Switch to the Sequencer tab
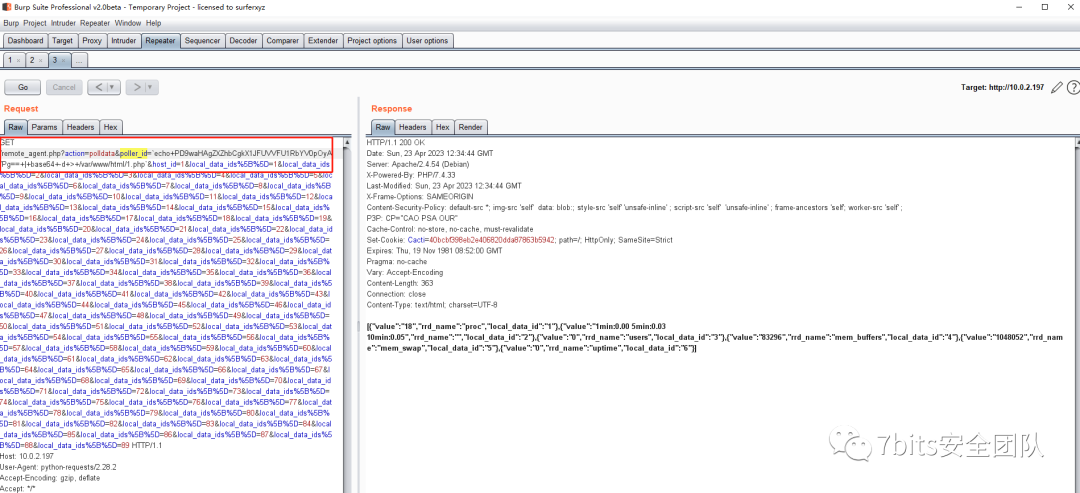 point(202,41)
